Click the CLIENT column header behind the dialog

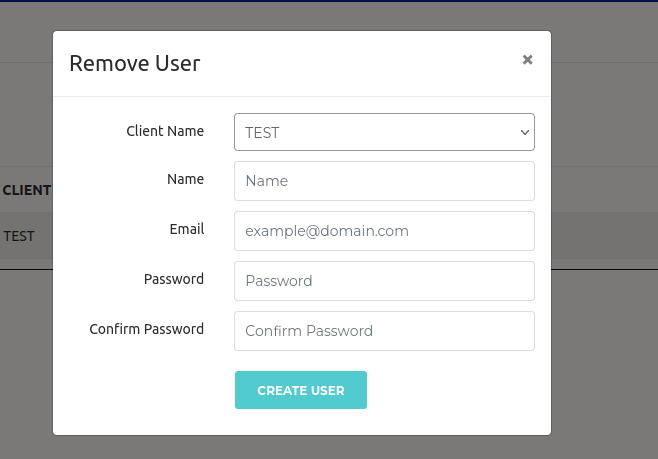[x=26, y=189]
